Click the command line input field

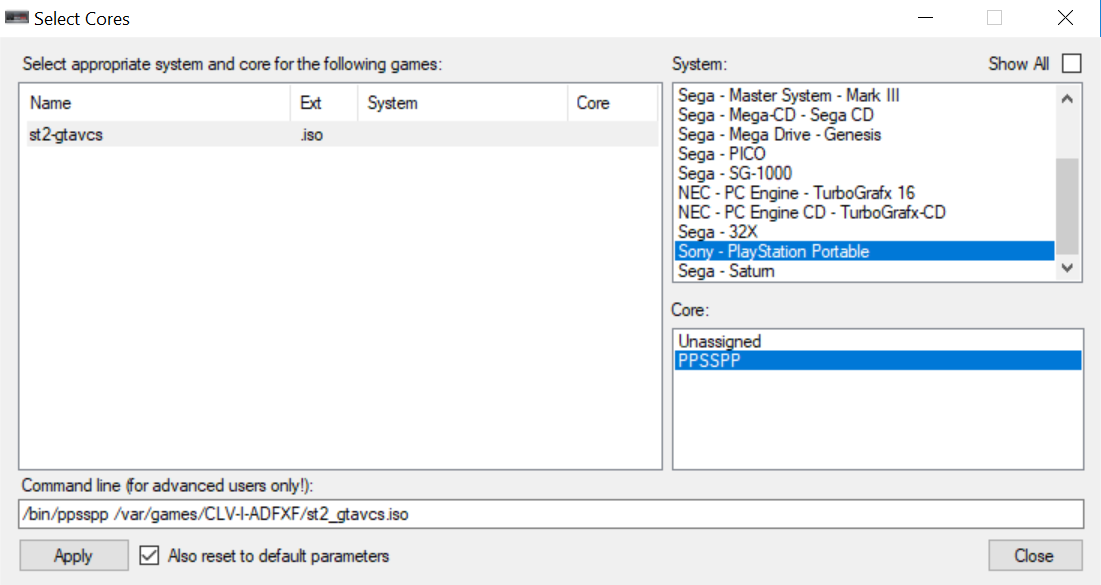tap(551, 514)
